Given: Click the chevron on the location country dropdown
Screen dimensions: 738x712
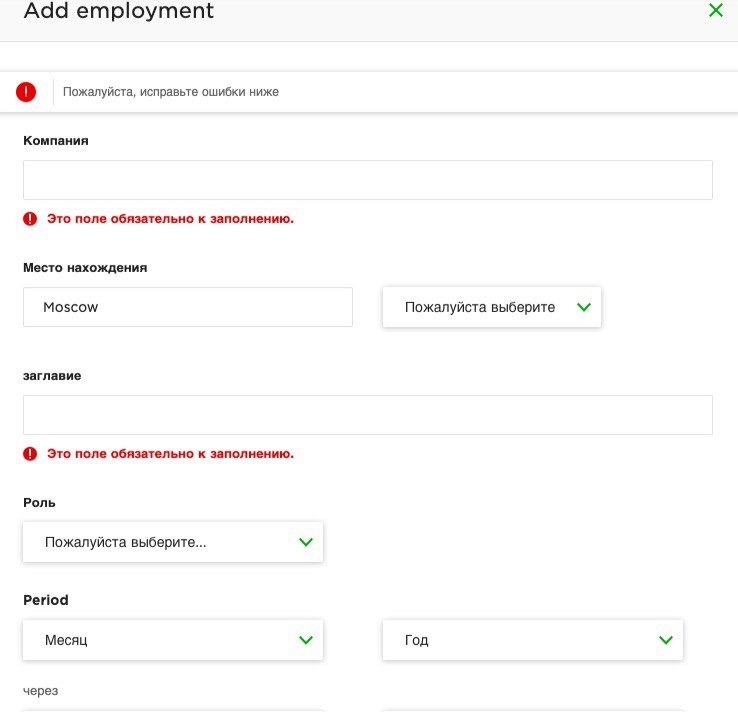Looking at the screenshot, I should point(584,307).
